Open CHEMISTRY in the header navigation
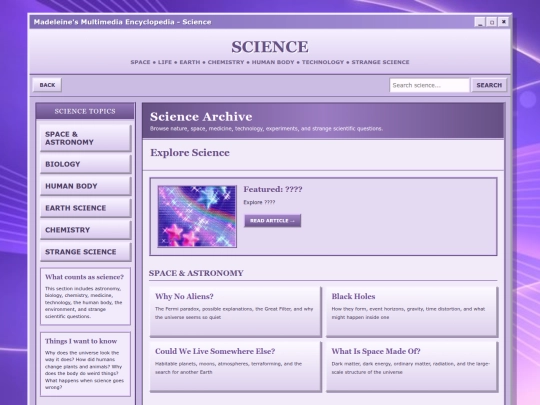The height and width of the screenshot is (405, 540). [226, 62]
